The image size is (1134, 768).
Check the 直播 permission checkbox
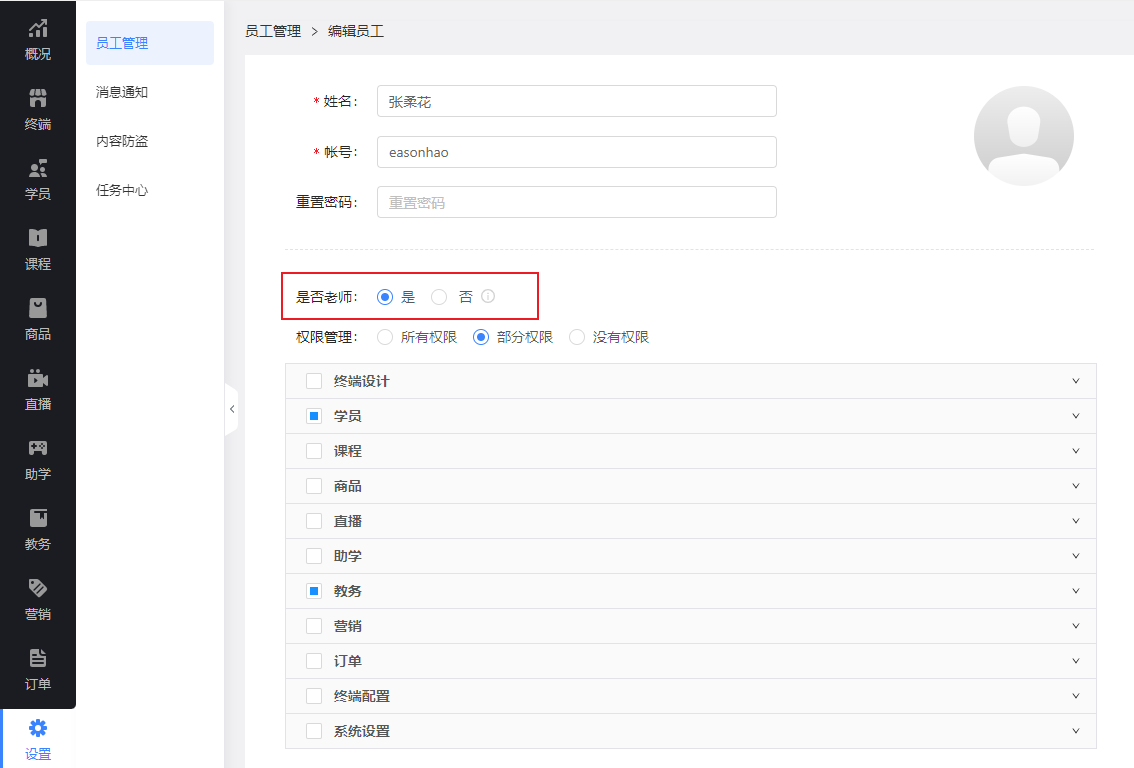coord(314,521)
